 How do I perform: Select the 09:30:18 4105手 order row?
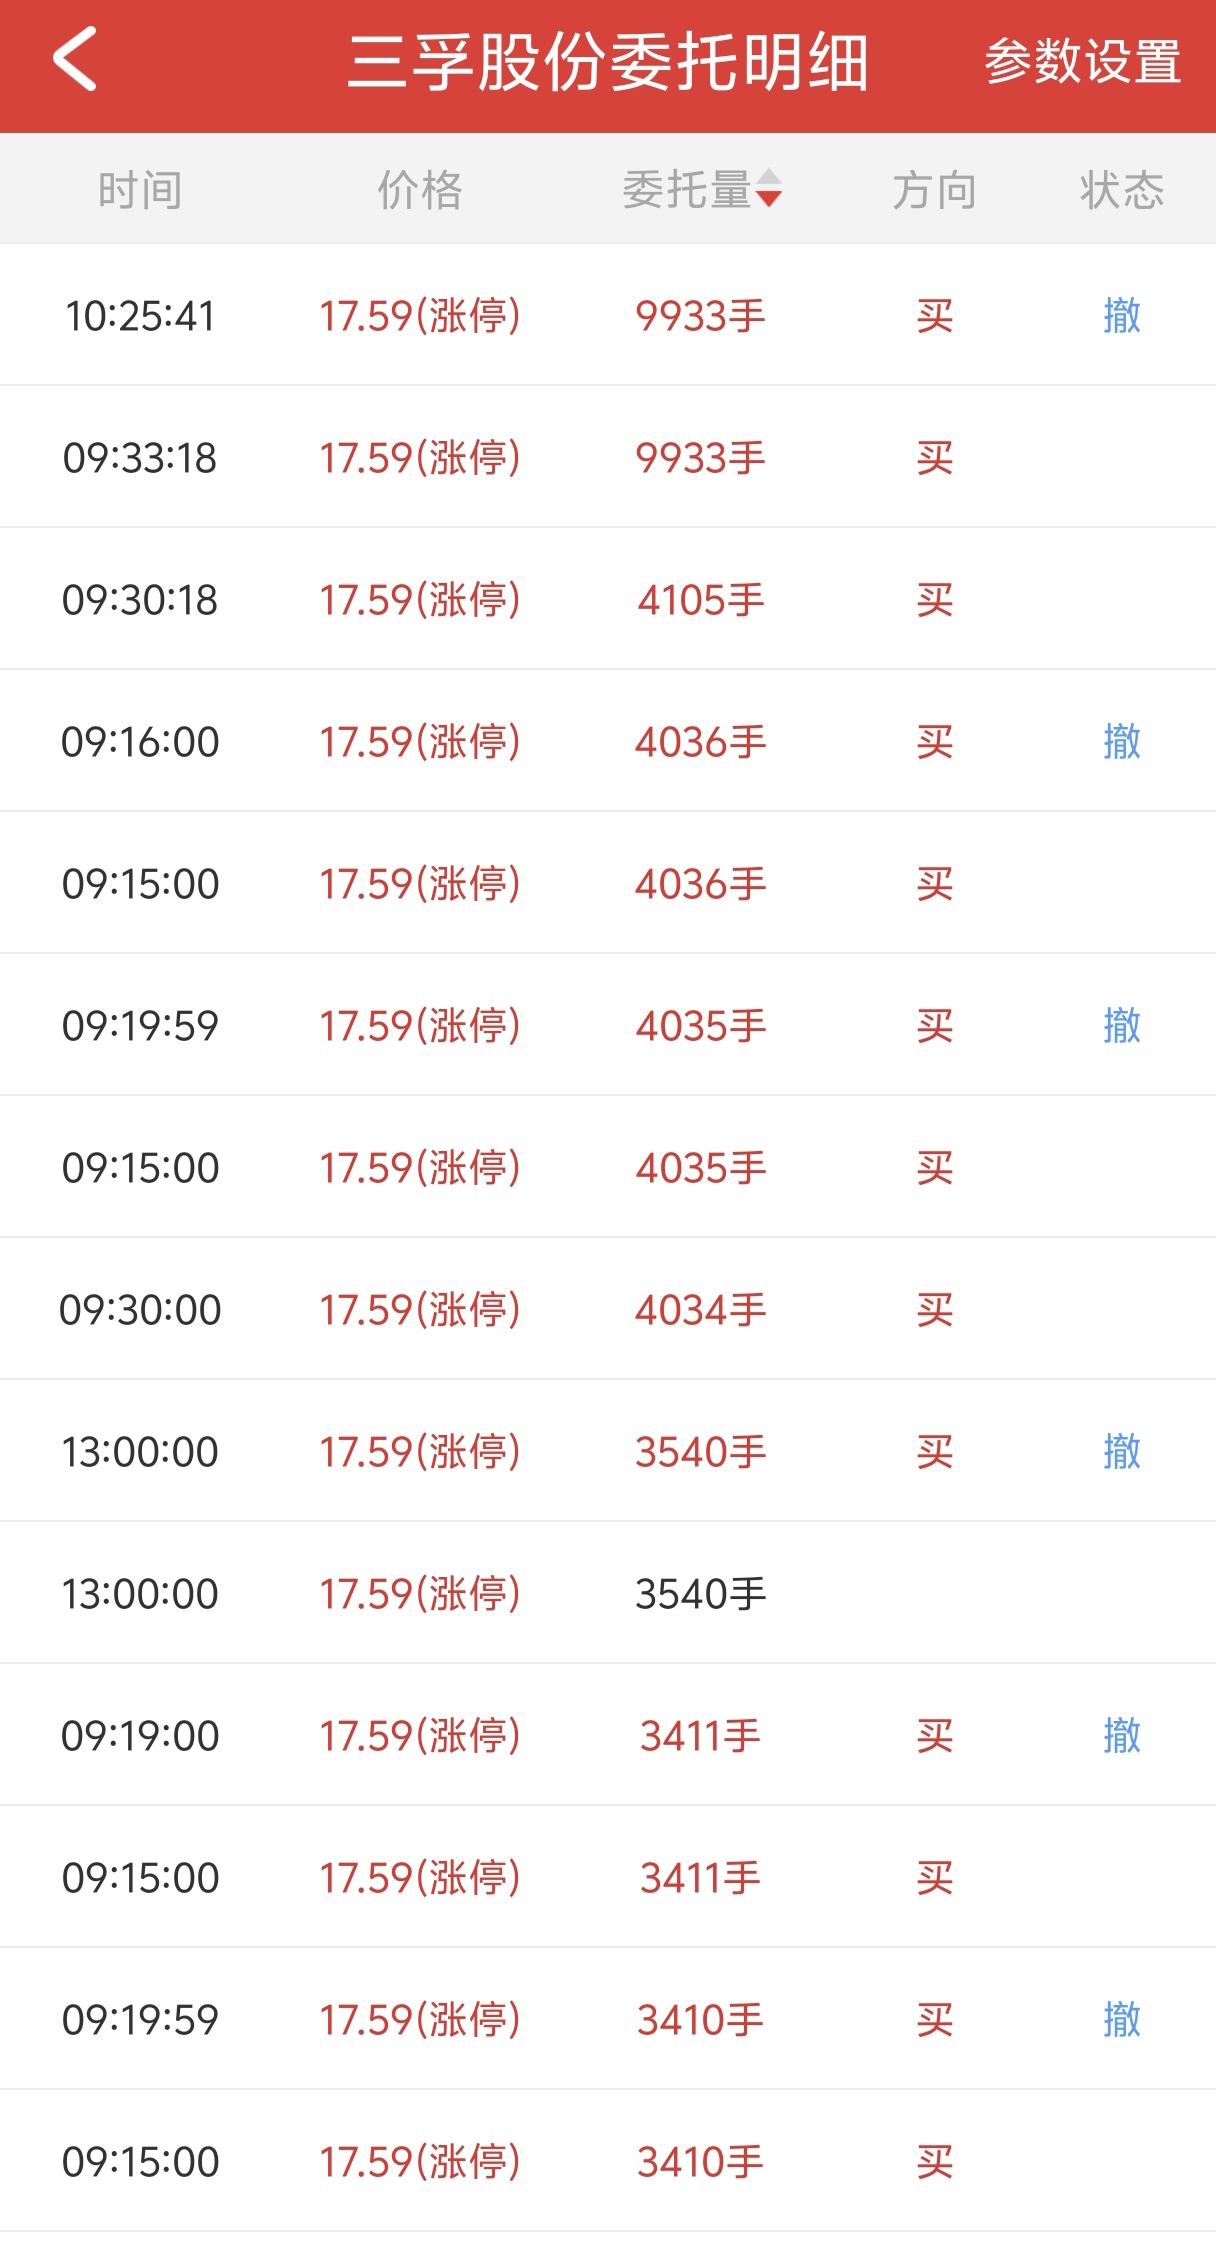(608, 600)
